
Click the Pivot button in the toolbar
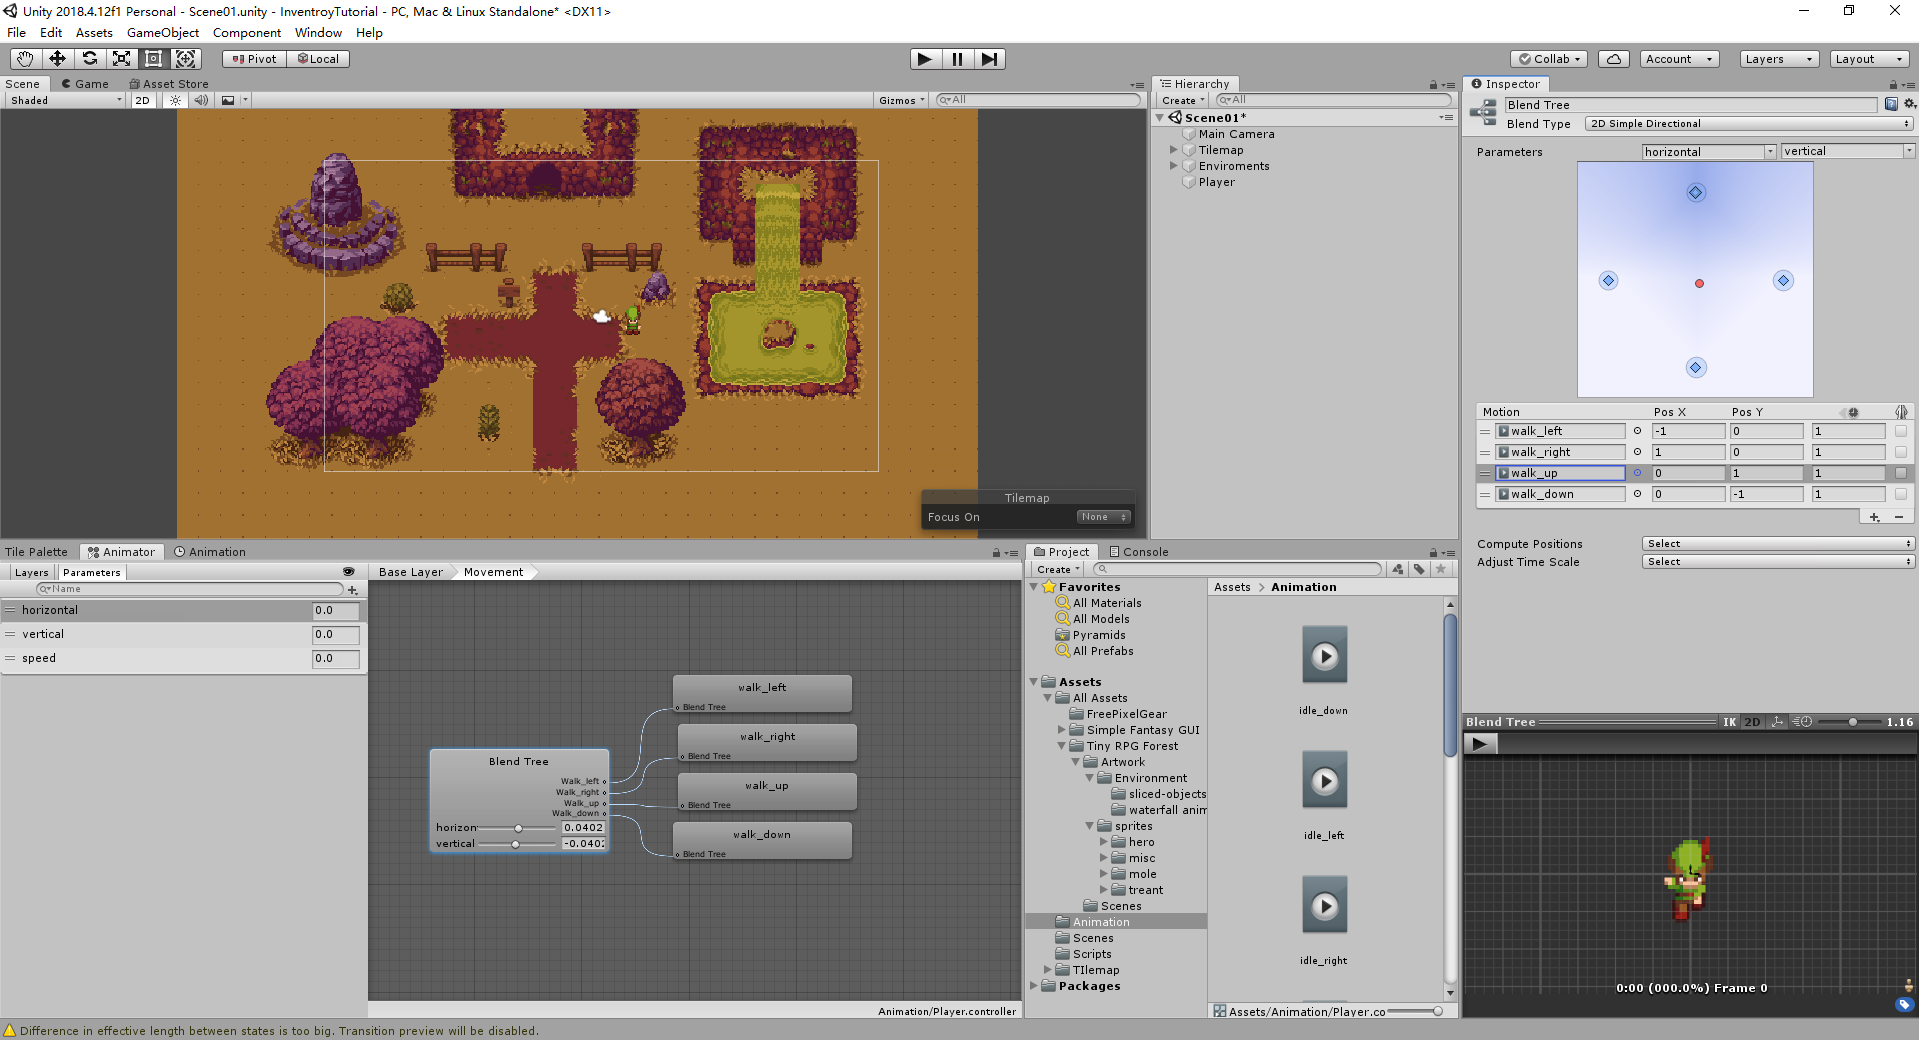tap(253, 58)
